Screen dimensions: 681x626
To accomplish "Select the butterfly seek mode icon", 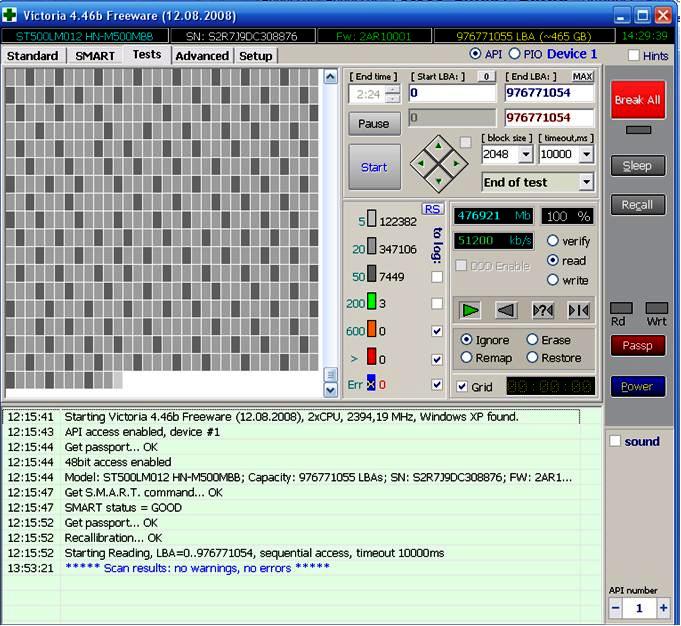I will [579, 310].
